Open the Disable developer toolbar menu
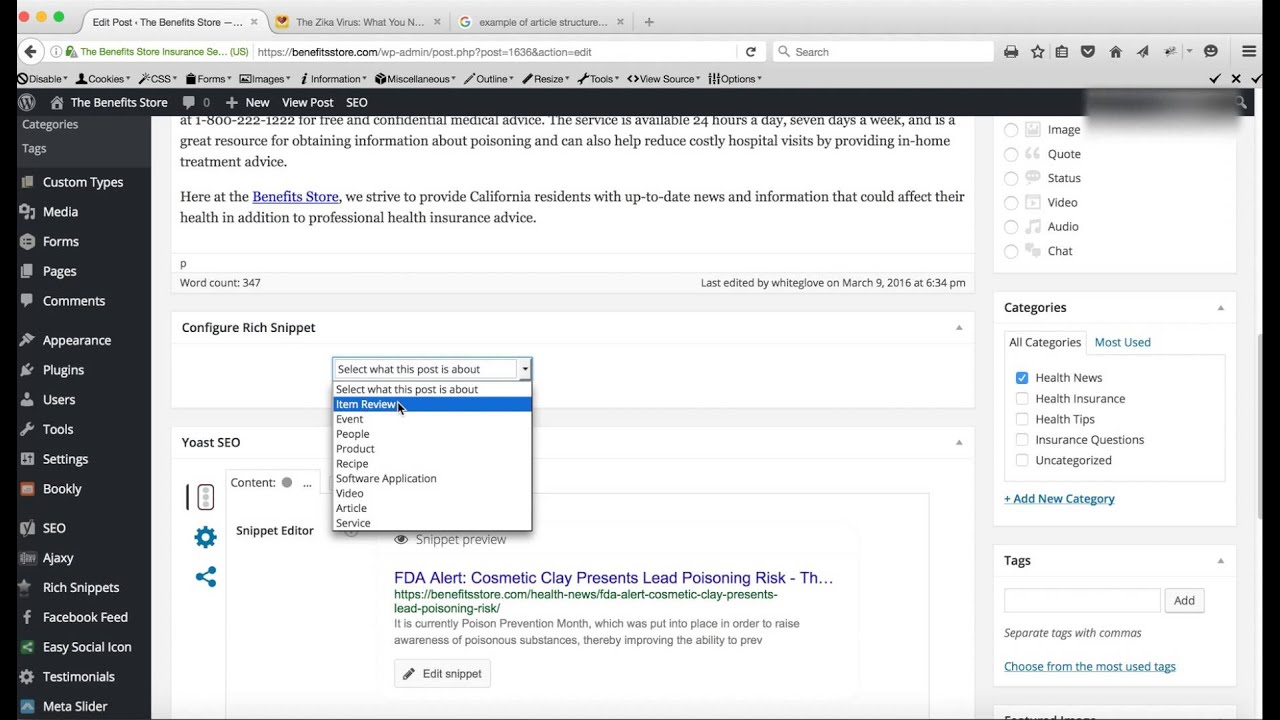 pos(44,79)
